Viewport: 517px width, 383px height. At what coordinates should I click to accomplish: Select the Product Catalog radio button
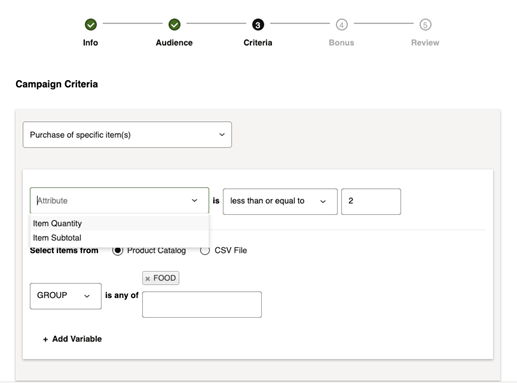click(118, 250)
